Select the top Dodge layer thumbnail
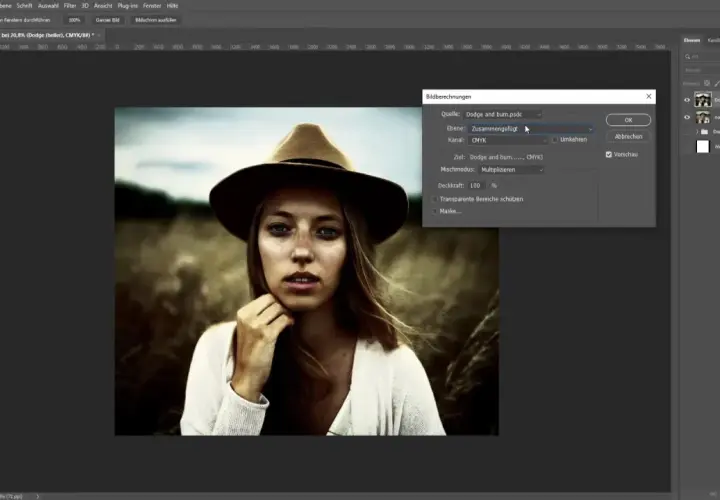 pos(703,100)
